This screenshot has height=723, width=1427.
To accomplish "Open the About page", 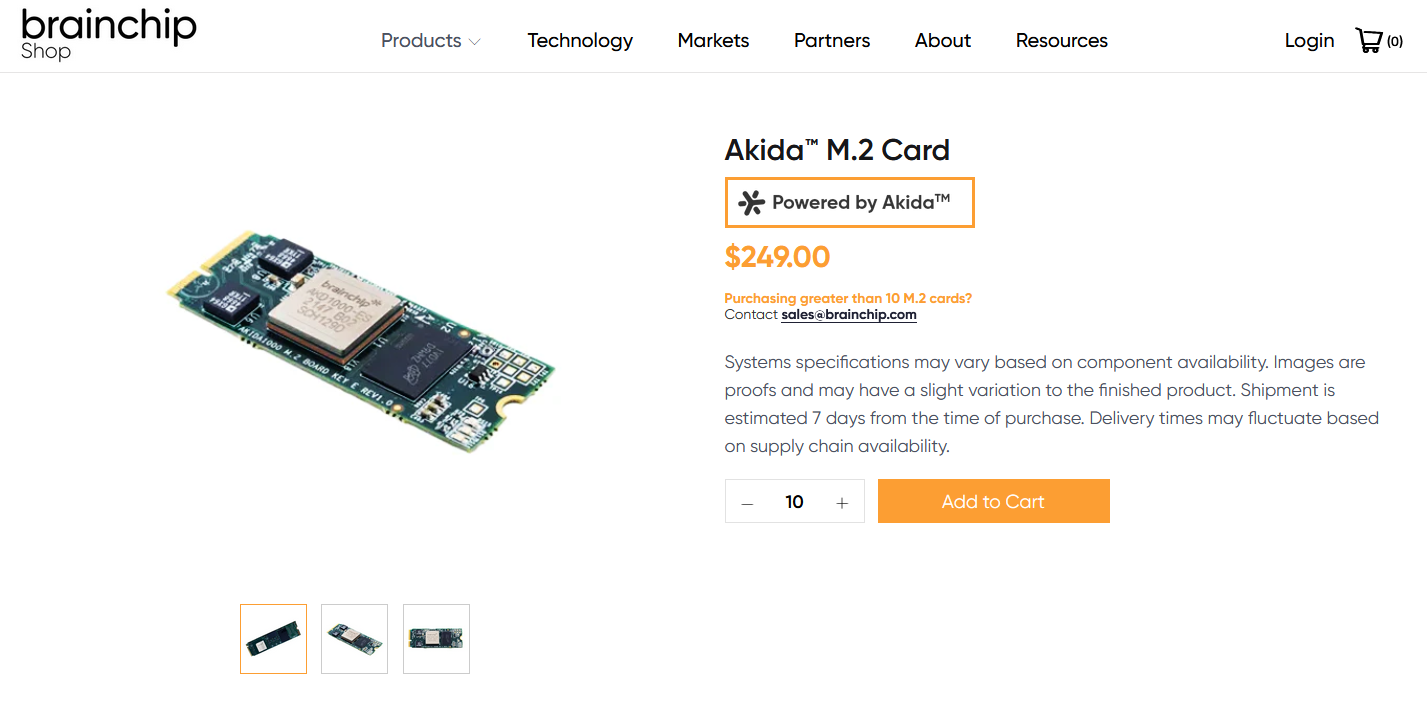I will tap(943, 41).
